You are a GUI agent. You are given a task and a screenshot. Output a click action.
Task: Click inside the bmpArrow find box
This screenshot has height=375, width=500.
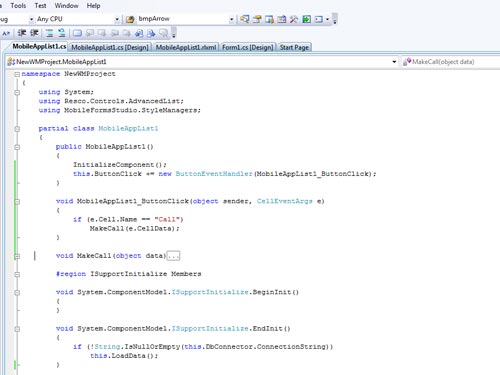182,19
